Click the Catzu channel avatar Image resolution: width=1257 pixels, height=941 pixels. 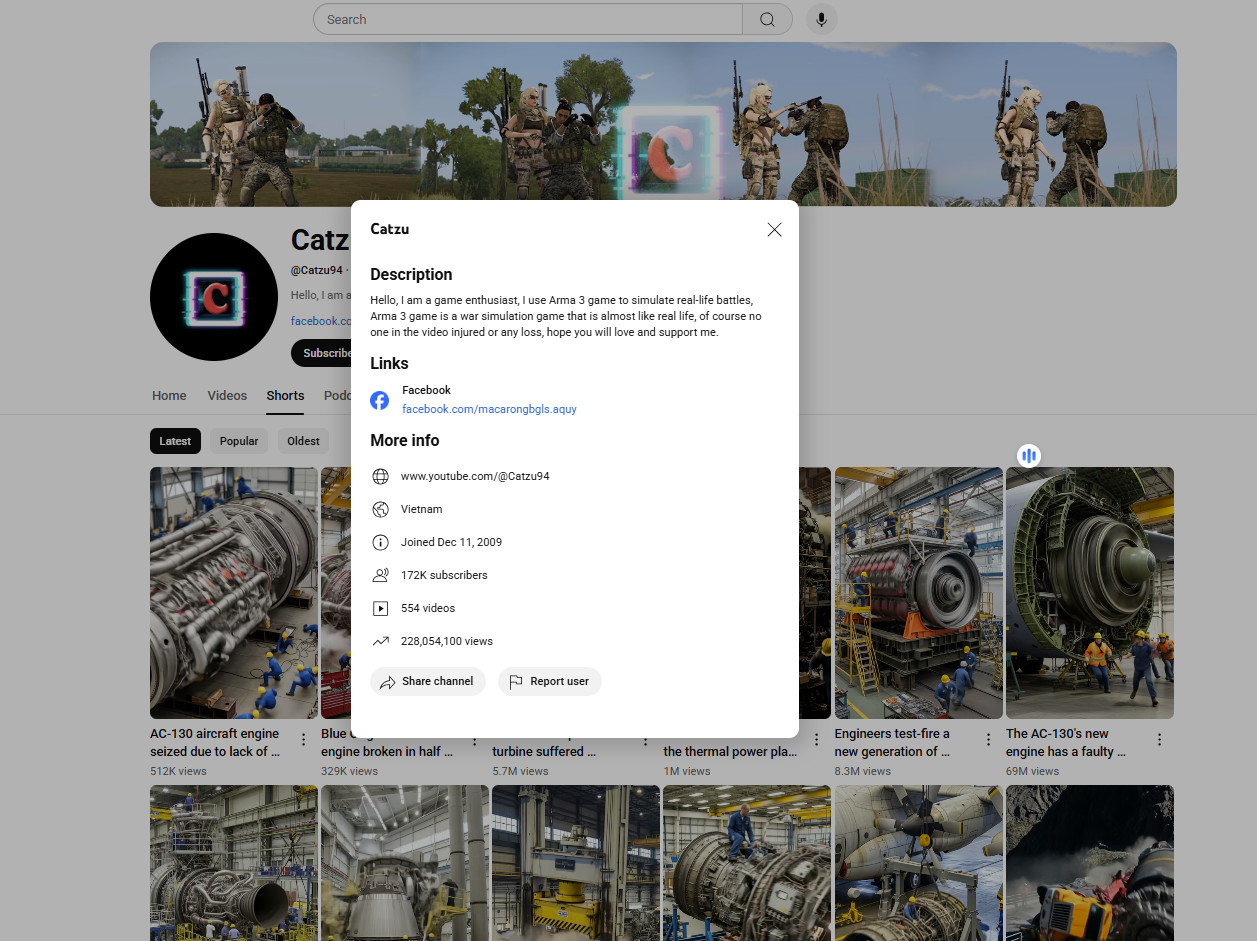pyautogui.click(x=214, y=297)
